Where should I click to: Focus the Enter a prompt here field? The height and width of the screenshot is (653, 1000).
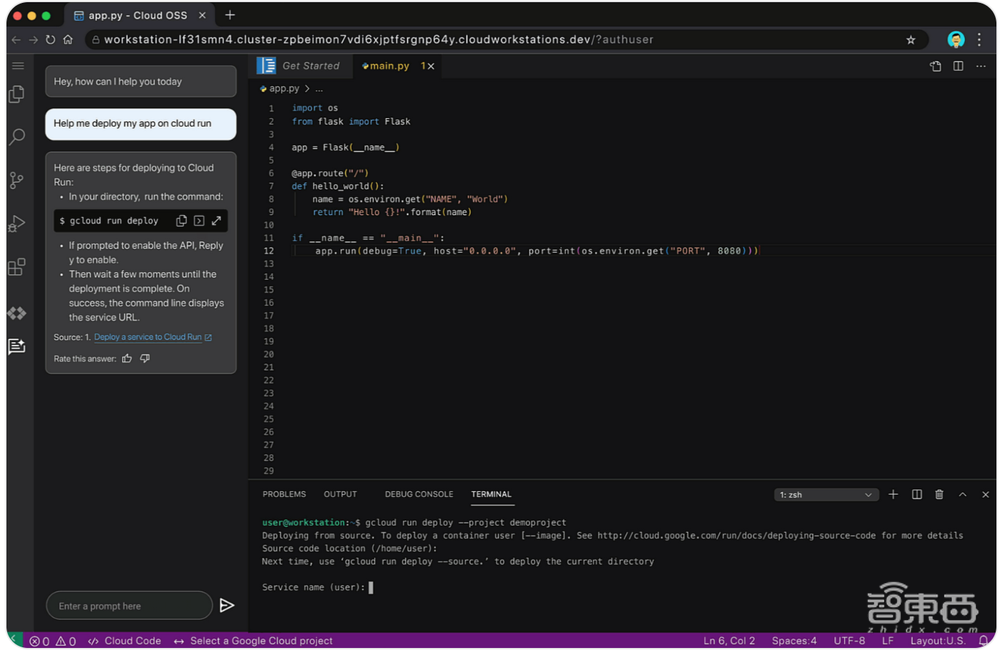[128, 605]
